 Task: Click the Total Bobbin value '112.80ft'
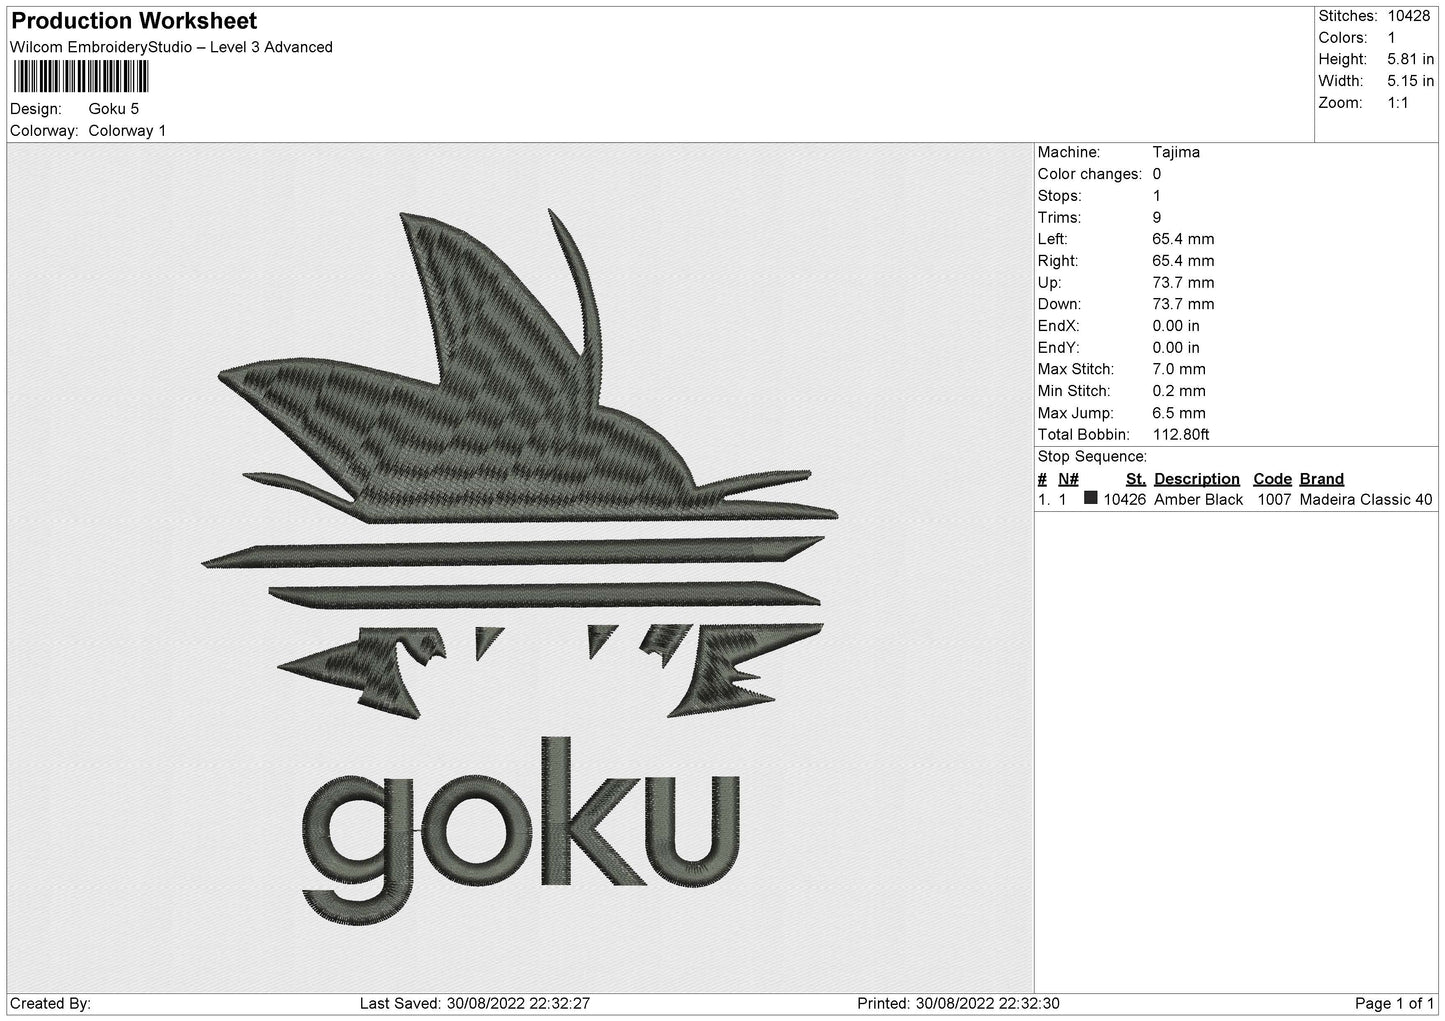1181,434
